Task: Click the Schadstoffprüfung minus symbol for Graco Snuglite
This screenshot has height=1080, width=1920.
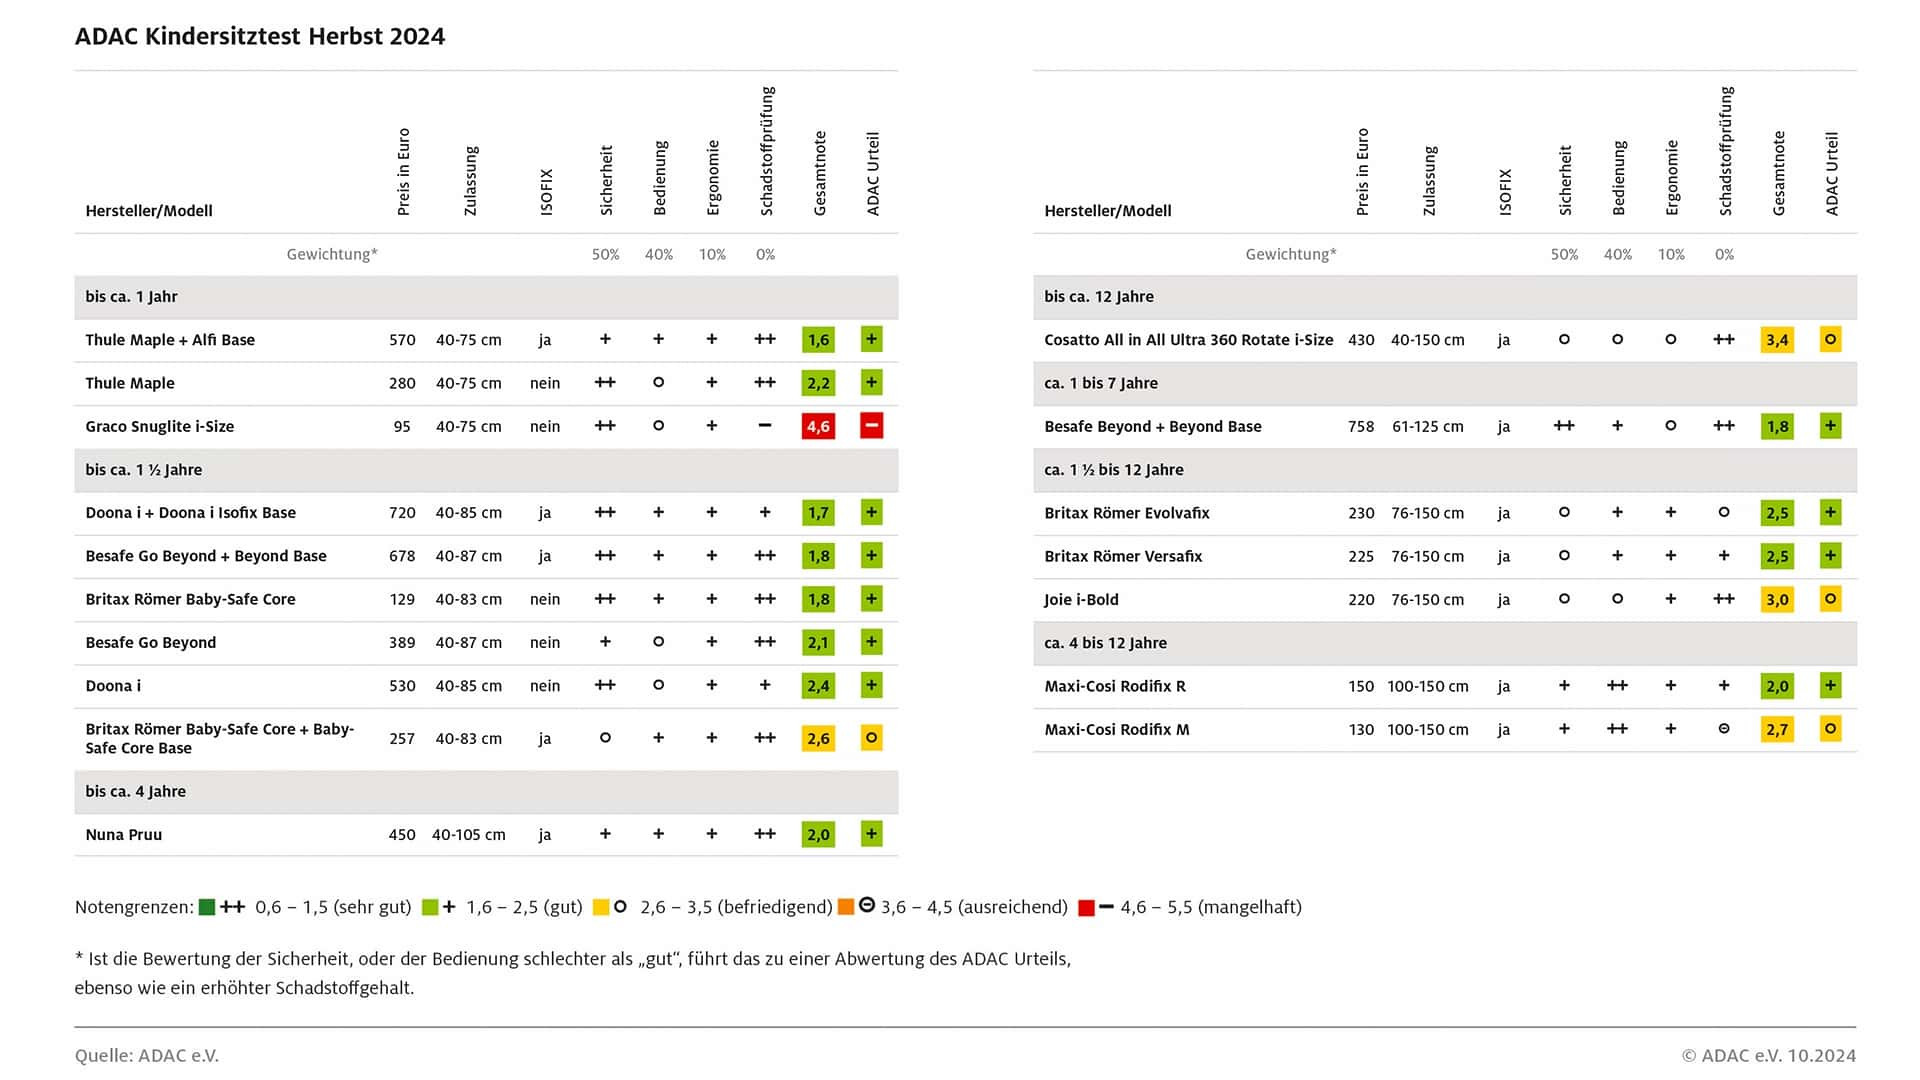Action: (x=765, y=426)
